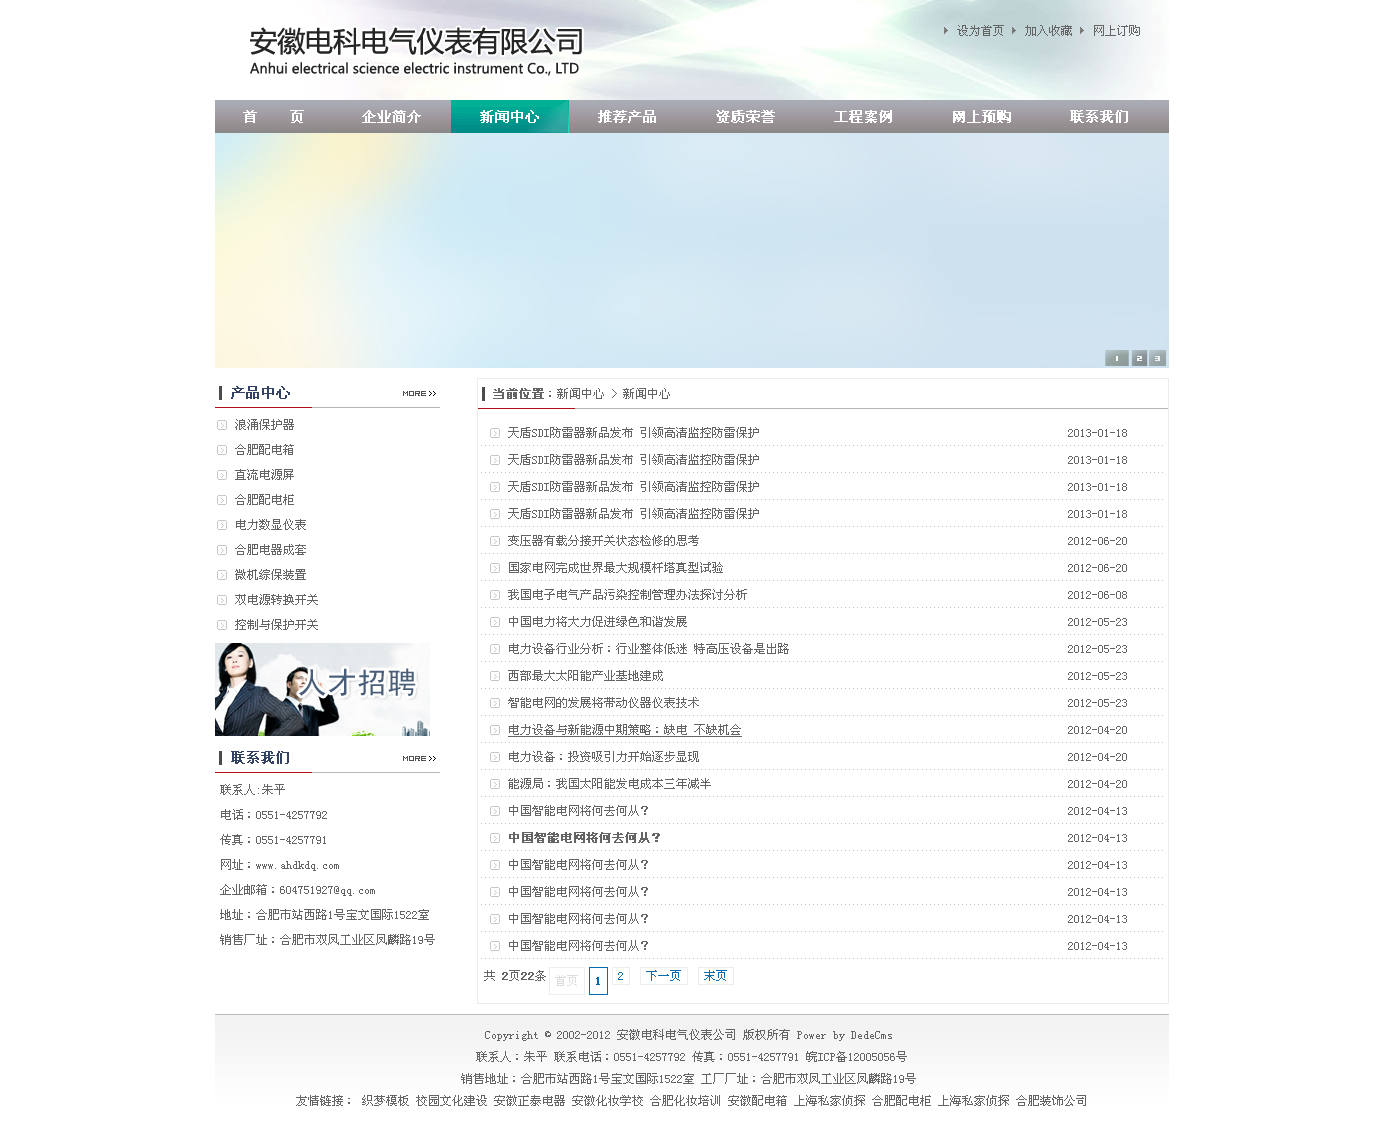Image resolution: width=1383 pixels, height=1122 pixels.
Task: Click list icon next to 变压器有载分接开关 article
Action: point(495,541)
